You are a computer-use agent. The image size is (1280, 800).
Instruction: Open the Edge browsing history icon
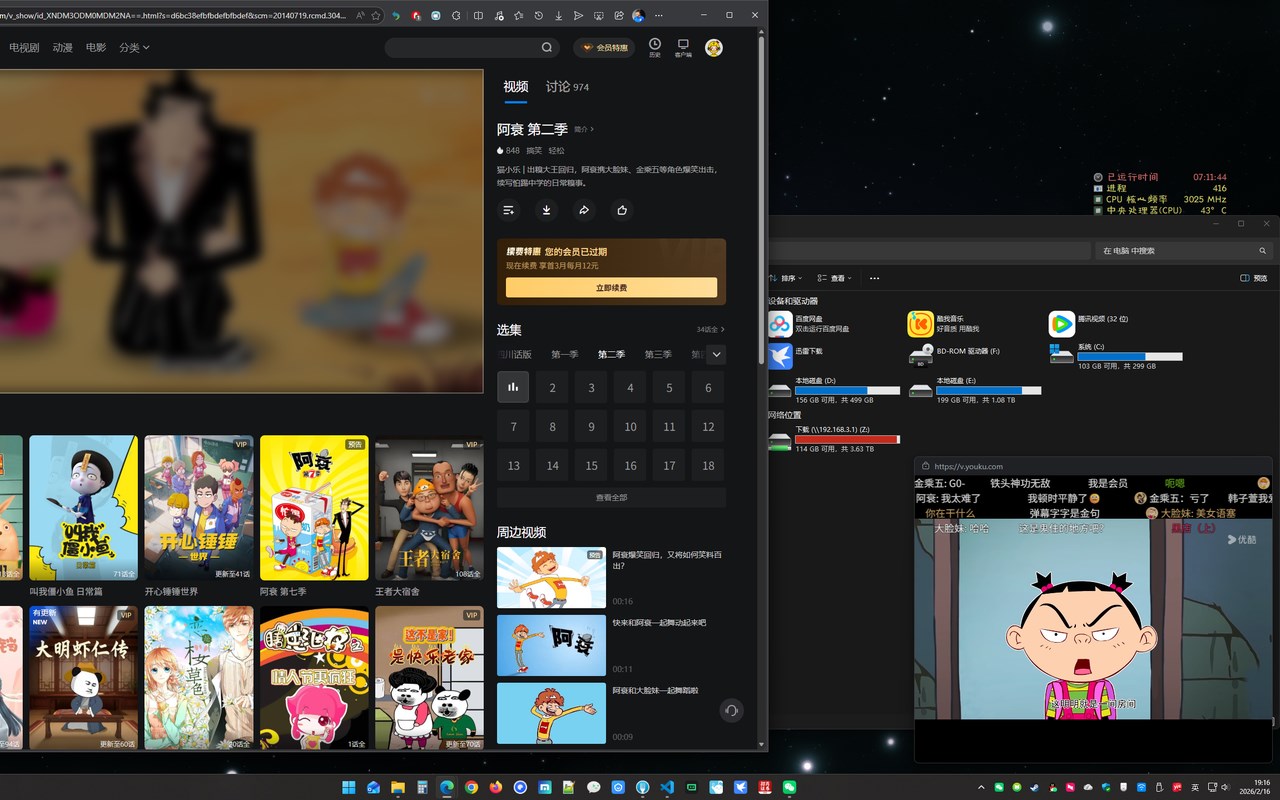coord(539,16)
